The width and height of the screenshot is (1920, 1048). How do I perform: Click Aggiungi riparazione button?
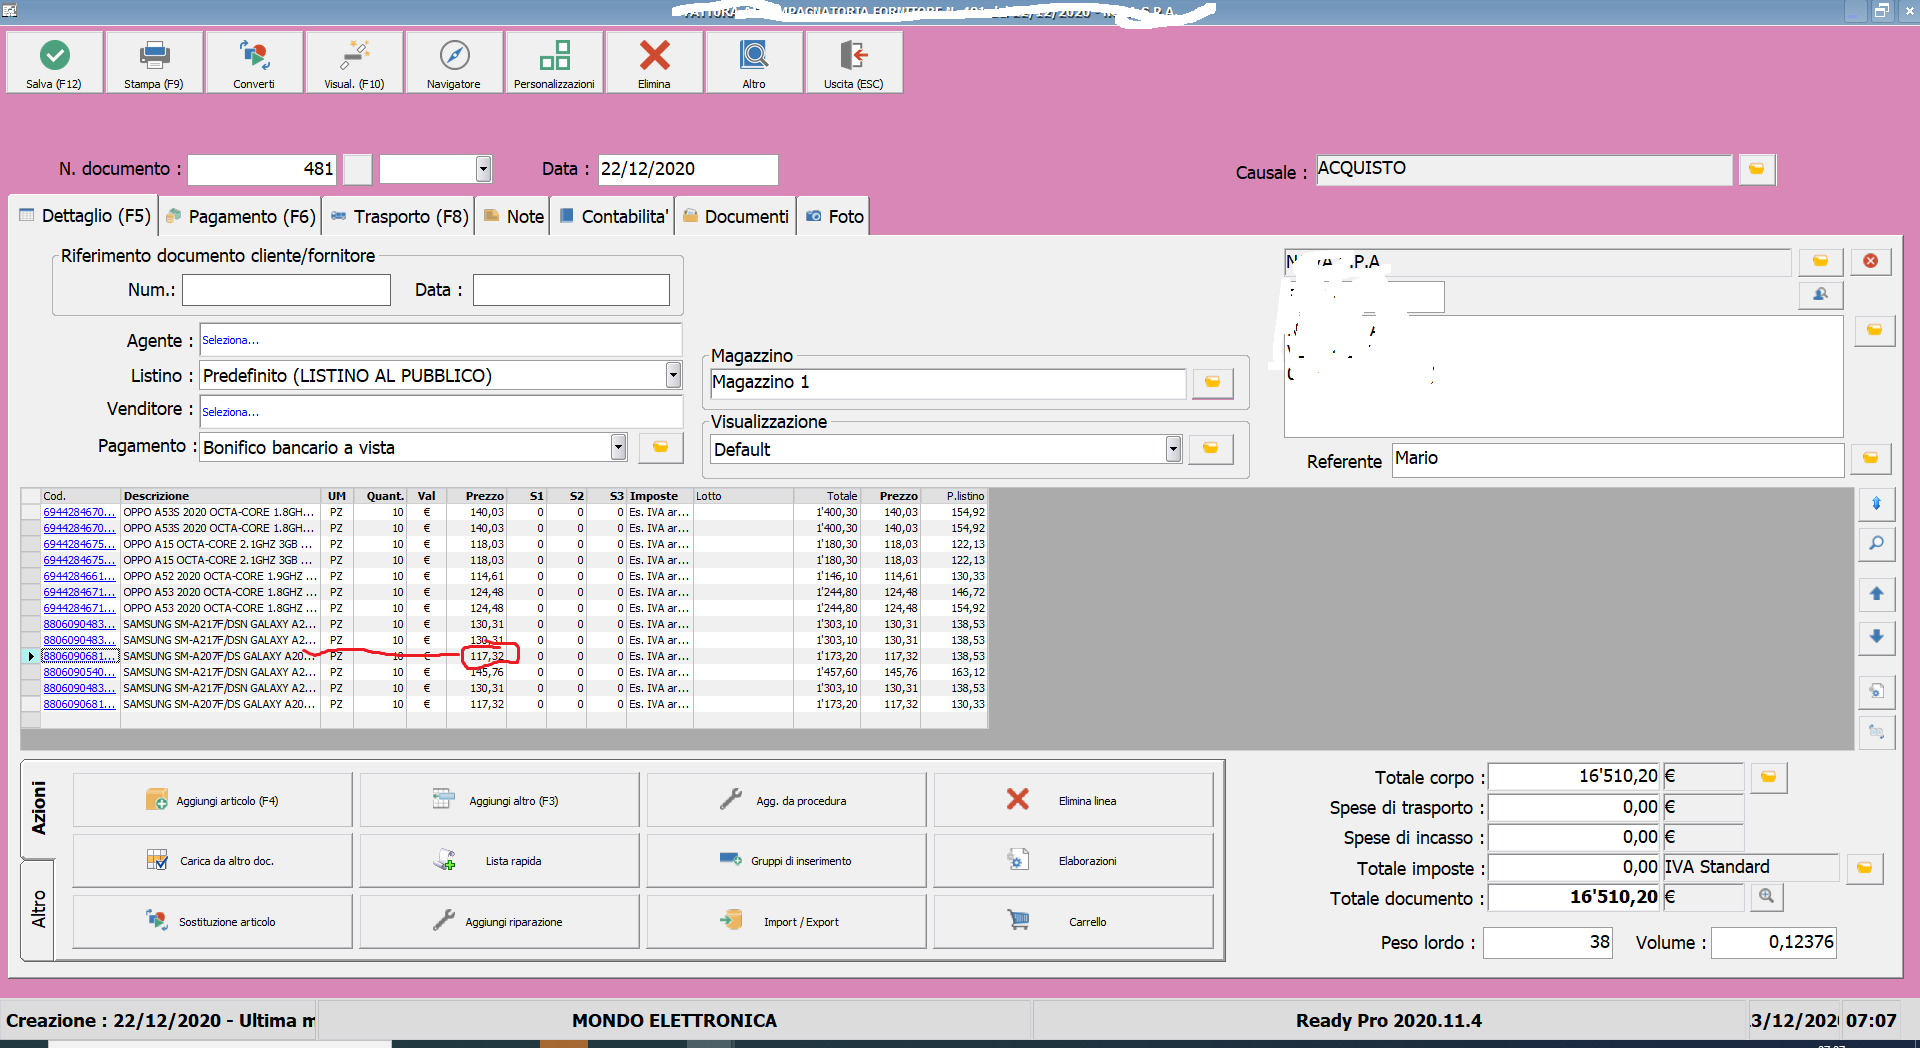[499, 921]
